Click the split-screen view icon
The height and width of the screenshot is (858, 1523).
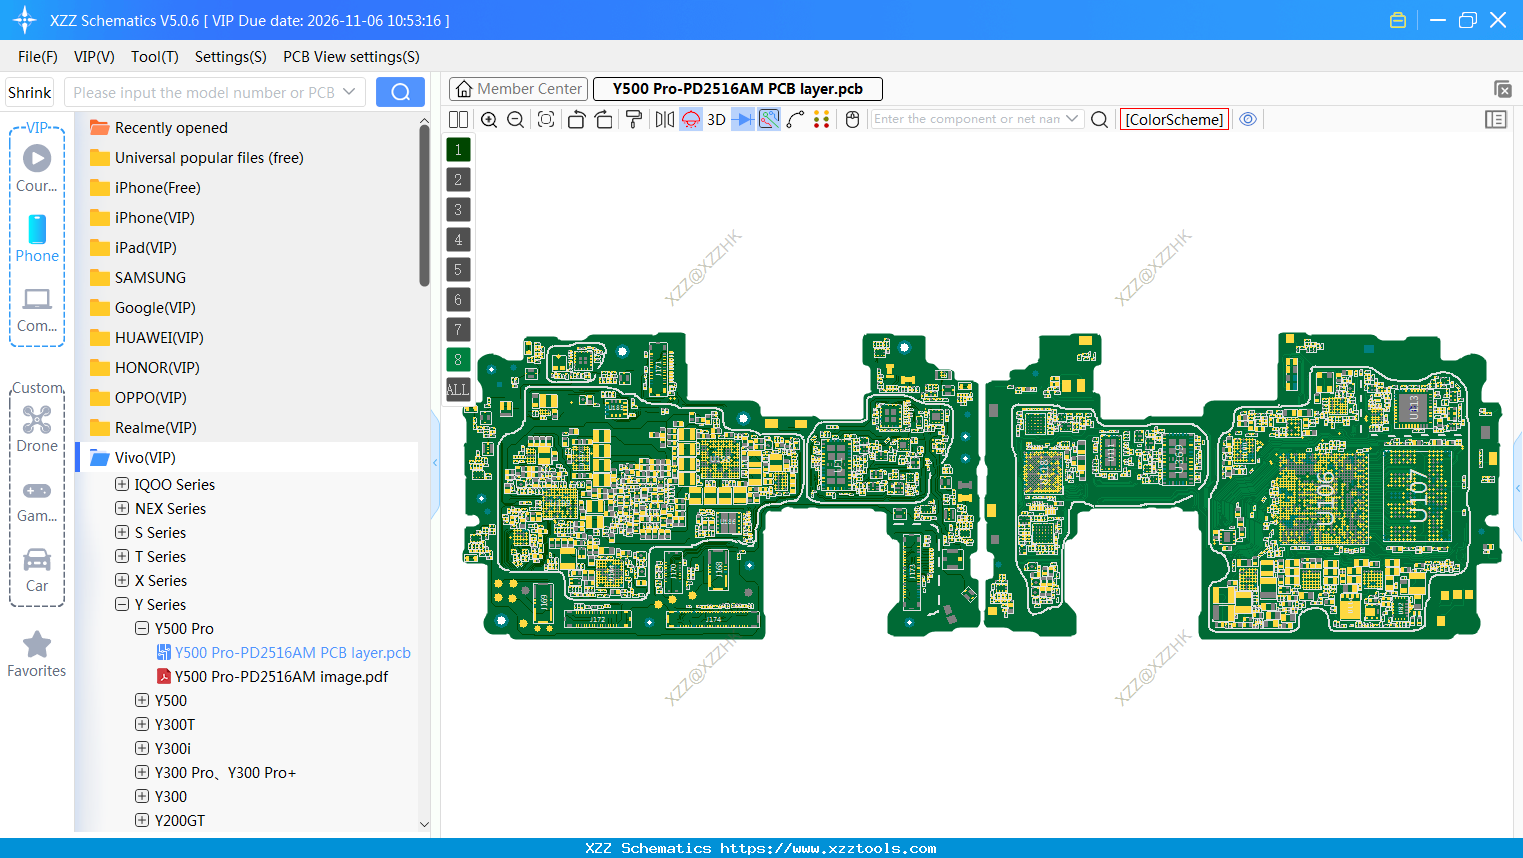[x=458, y=119]
